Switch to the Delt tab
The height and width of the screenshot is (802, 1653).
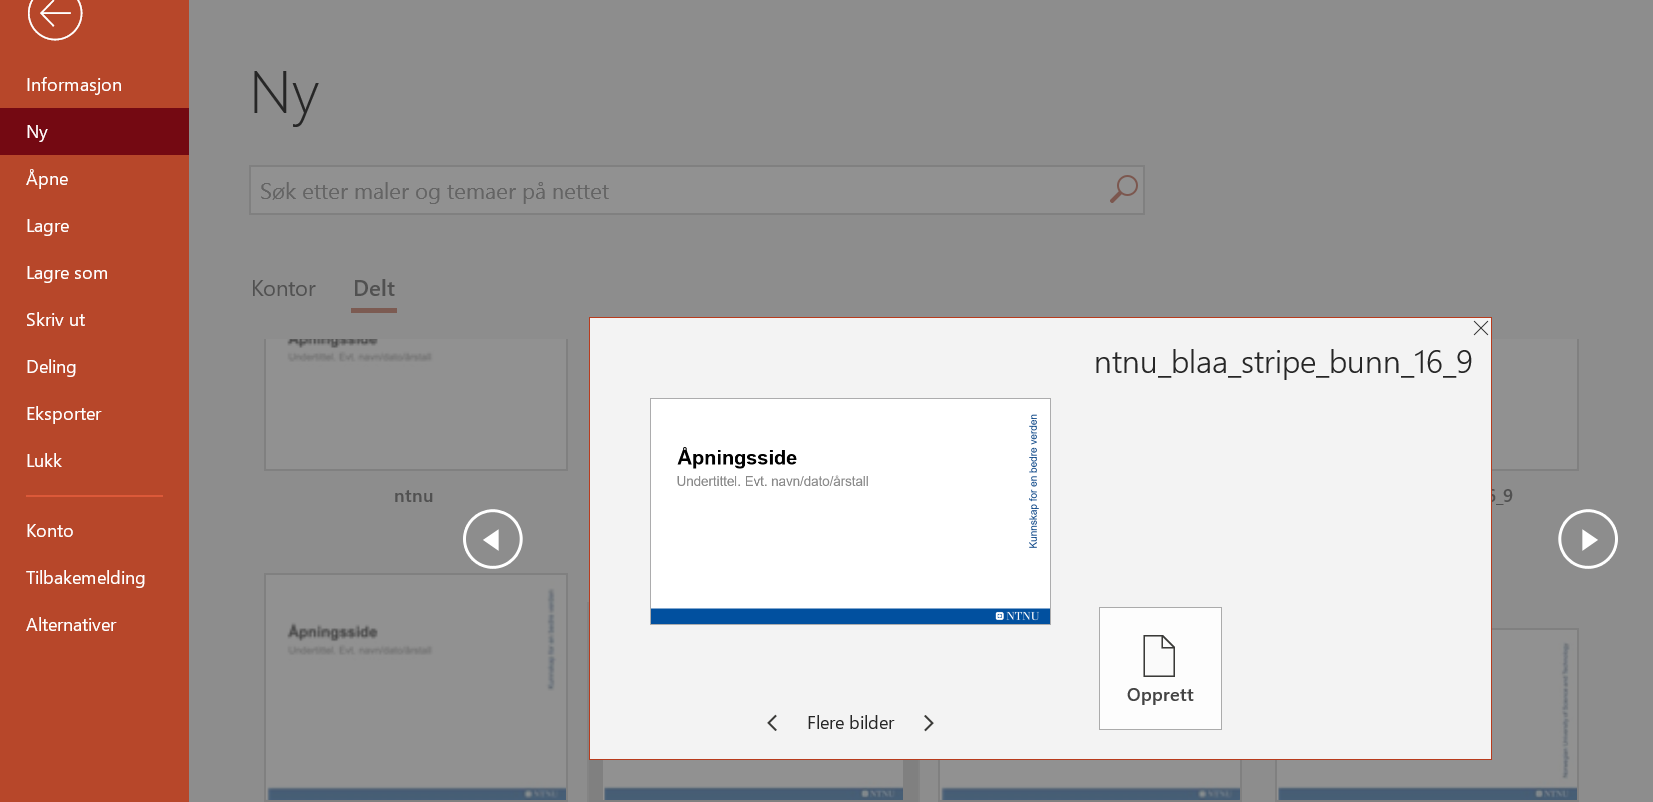pyautogui.click(x=374, y=289)
